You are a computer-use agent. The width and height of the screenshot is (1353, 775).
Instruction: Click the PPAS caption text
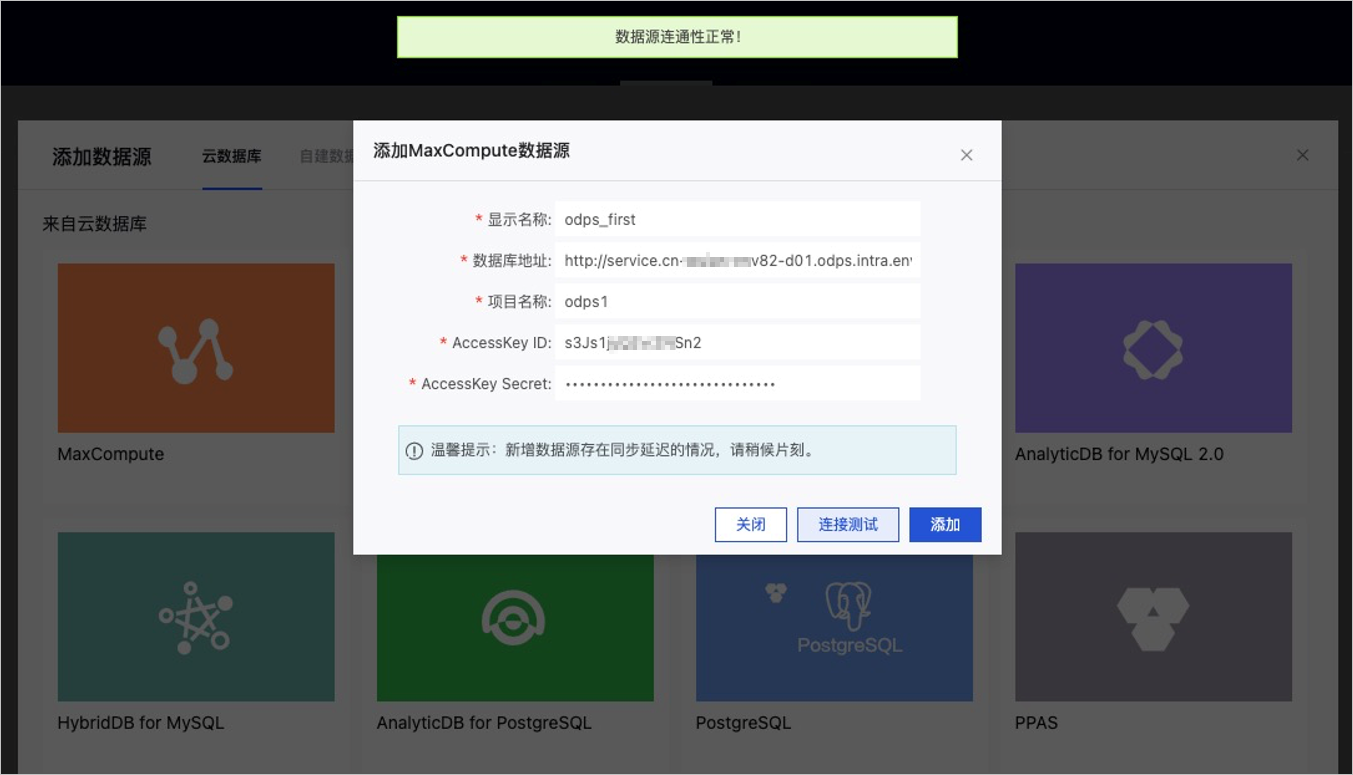pyautogui.click(x=1036, y=722)
